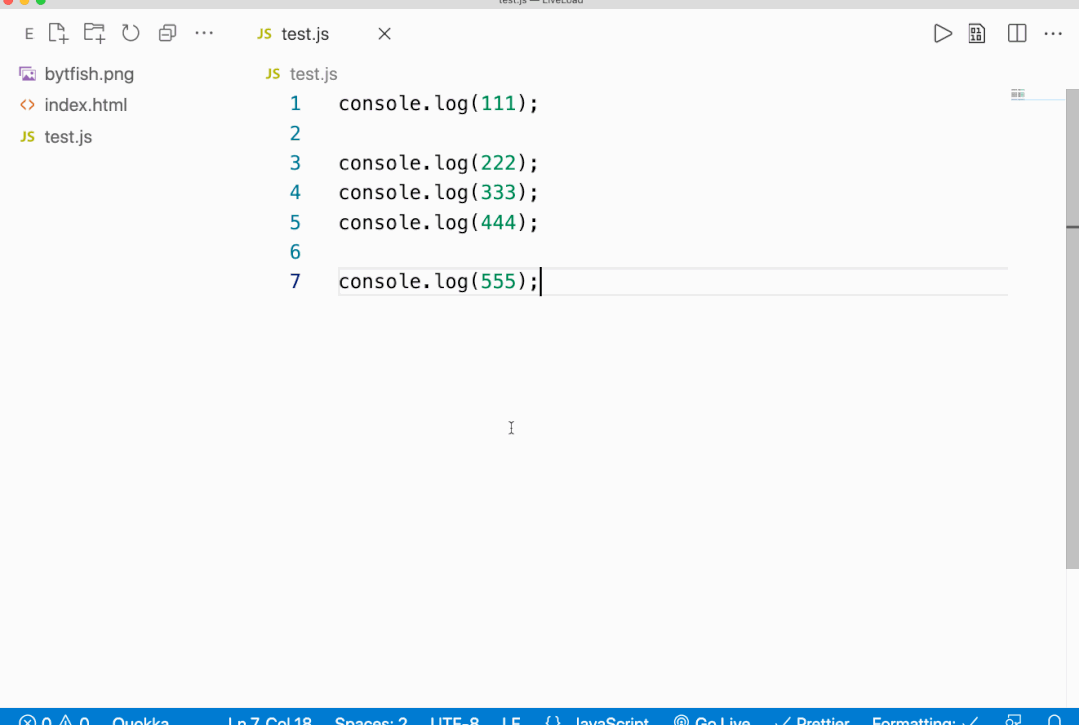
Task: Refresh the explorer file list
Action: [x=131, y=33]
